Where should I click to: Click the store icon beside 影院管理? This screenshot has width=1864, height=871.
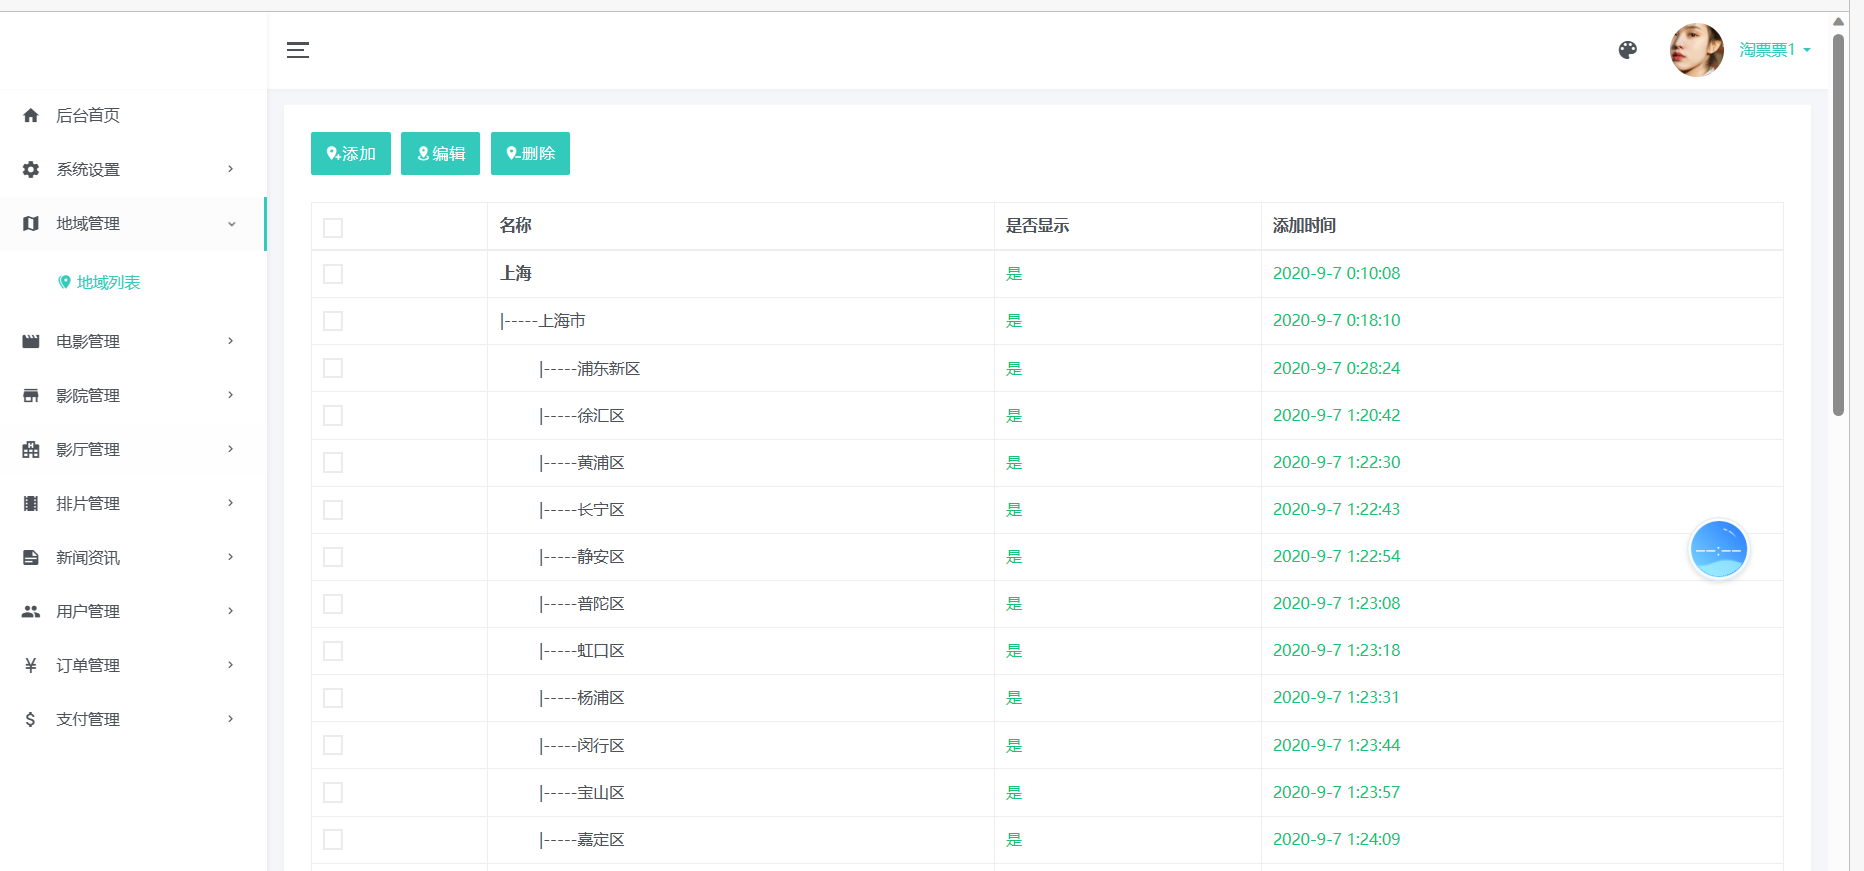[31, 396]
